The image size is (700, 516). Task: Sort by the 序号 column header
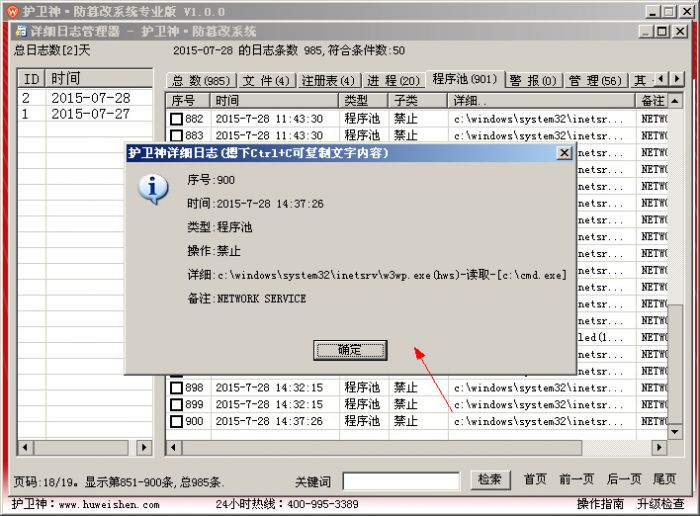188,101
